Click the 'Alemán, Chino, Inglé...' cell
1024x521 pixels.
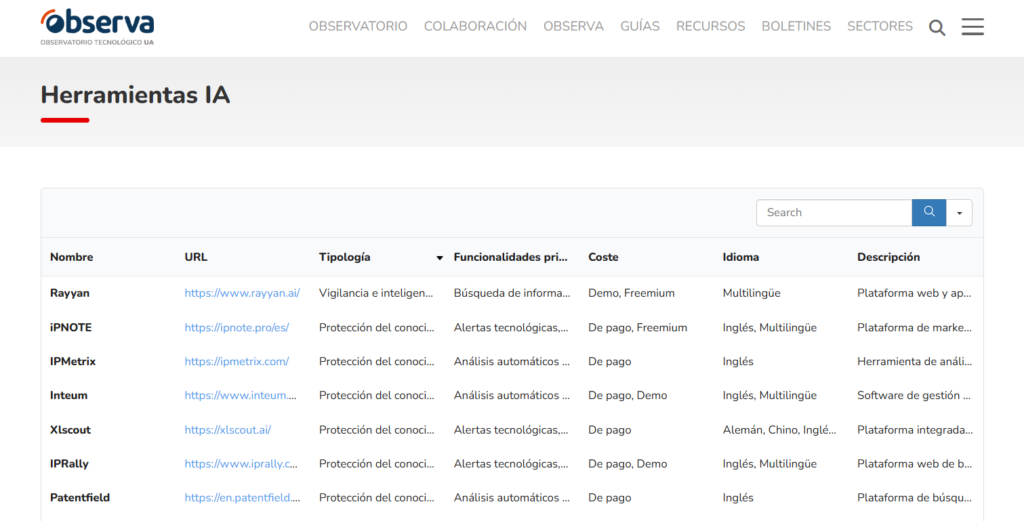click(x=779, y=430)
